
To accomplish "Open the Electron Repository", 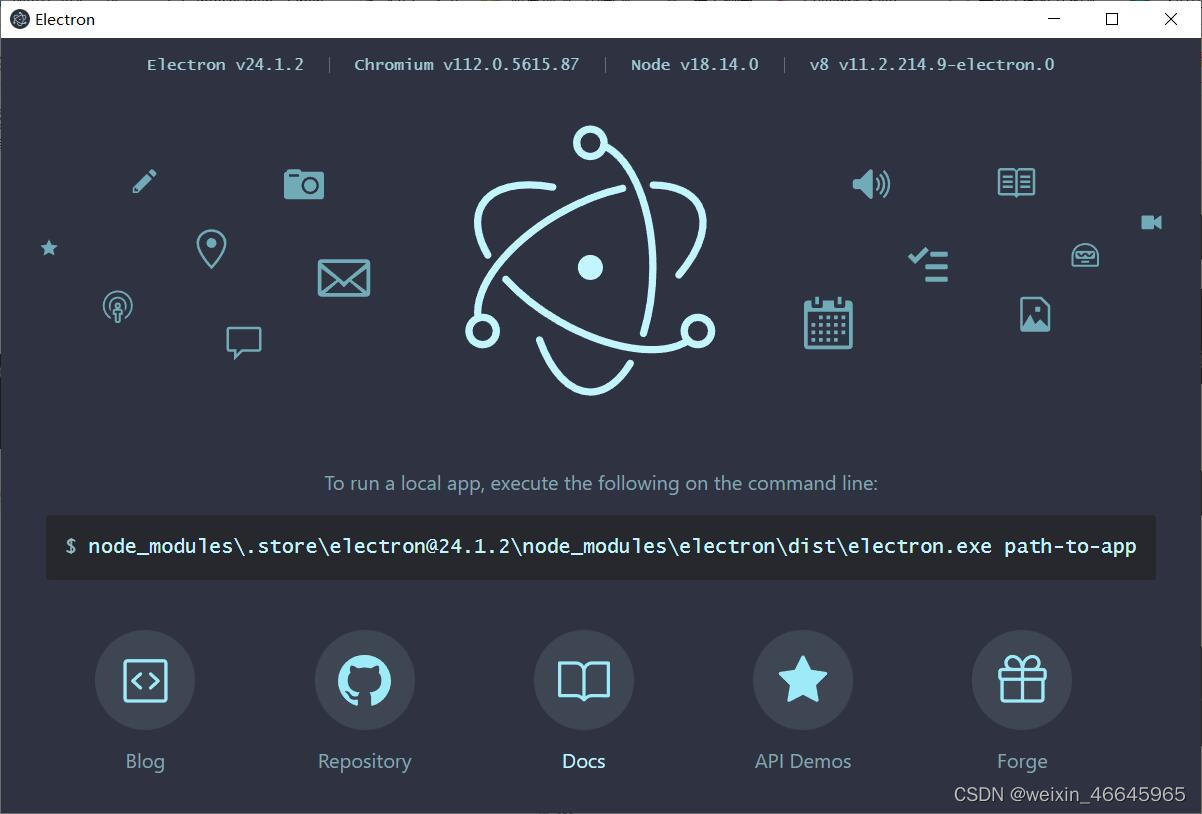I will [x=364, y=680].
